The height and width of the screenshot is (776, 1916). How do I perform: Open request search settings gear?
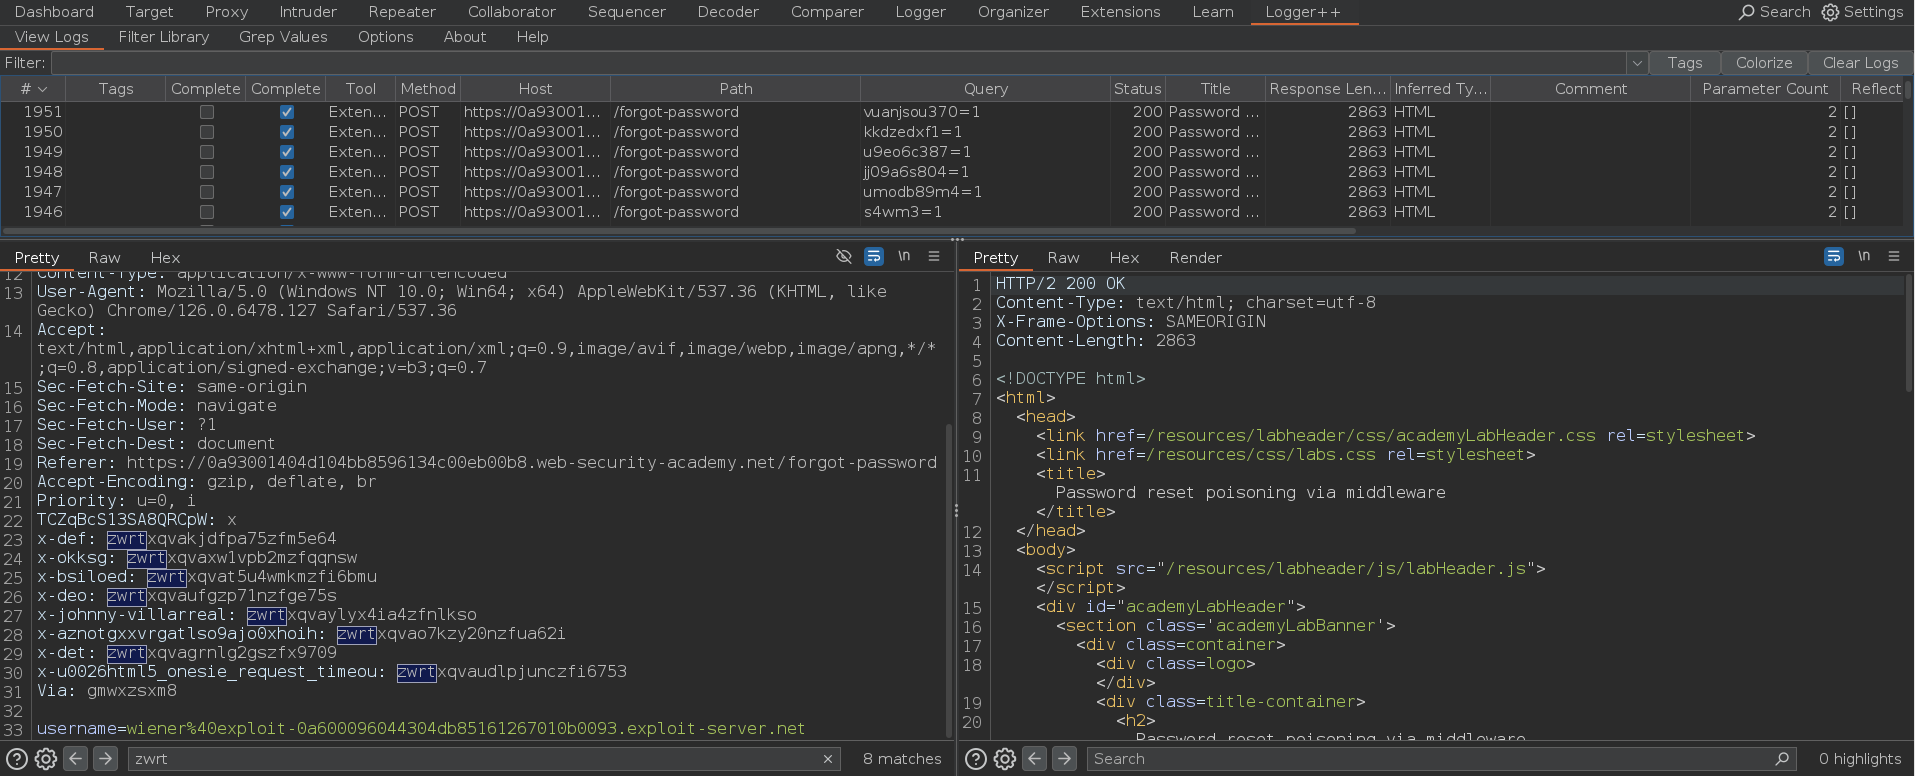pyautogui.click(x=46, y=759)
